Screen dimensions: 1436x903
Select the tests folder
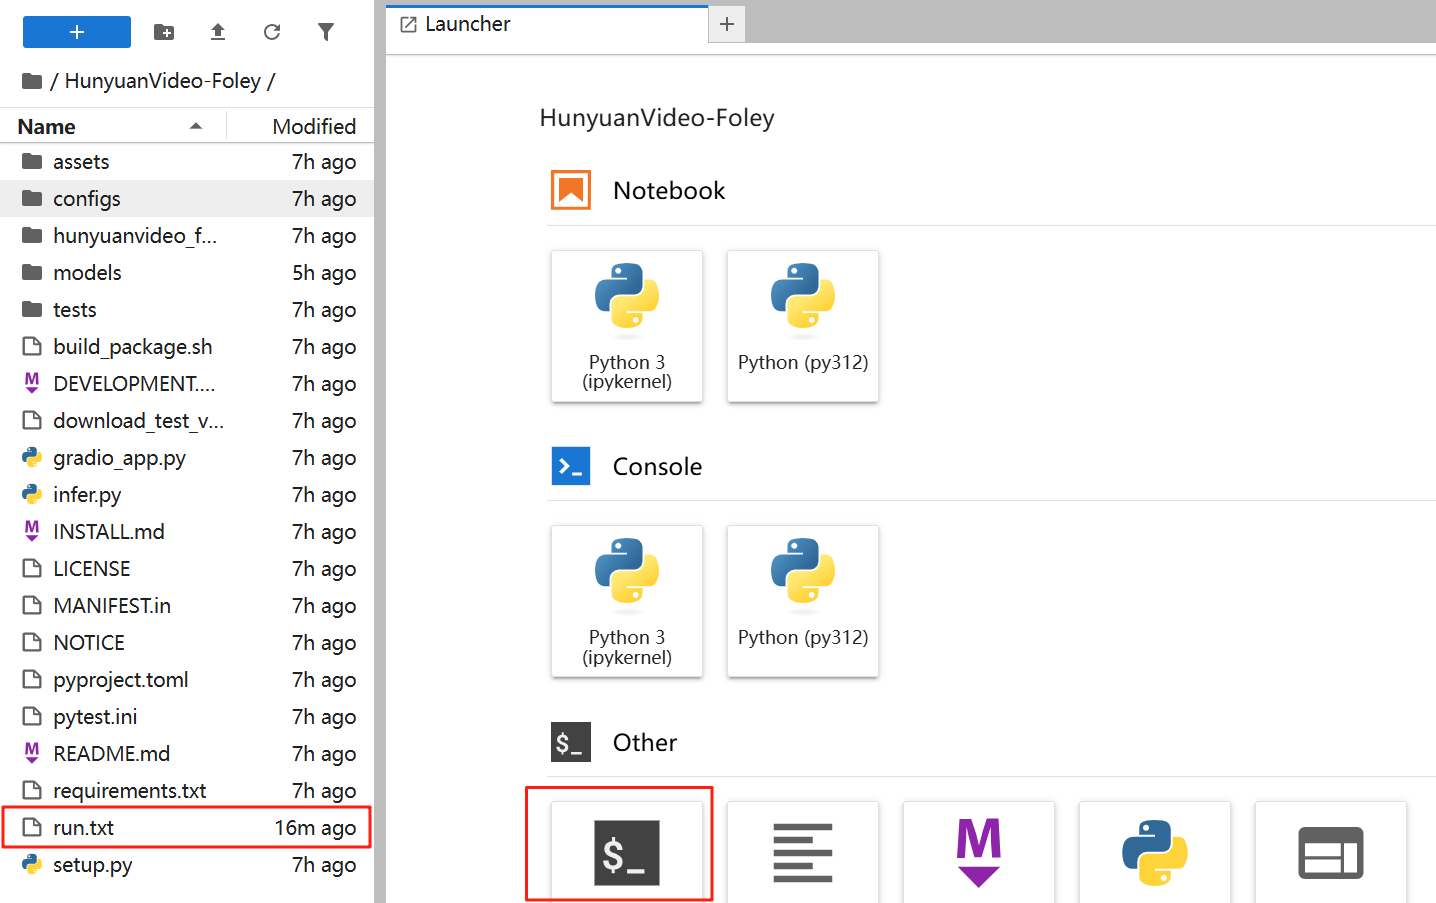click(187, 310)
